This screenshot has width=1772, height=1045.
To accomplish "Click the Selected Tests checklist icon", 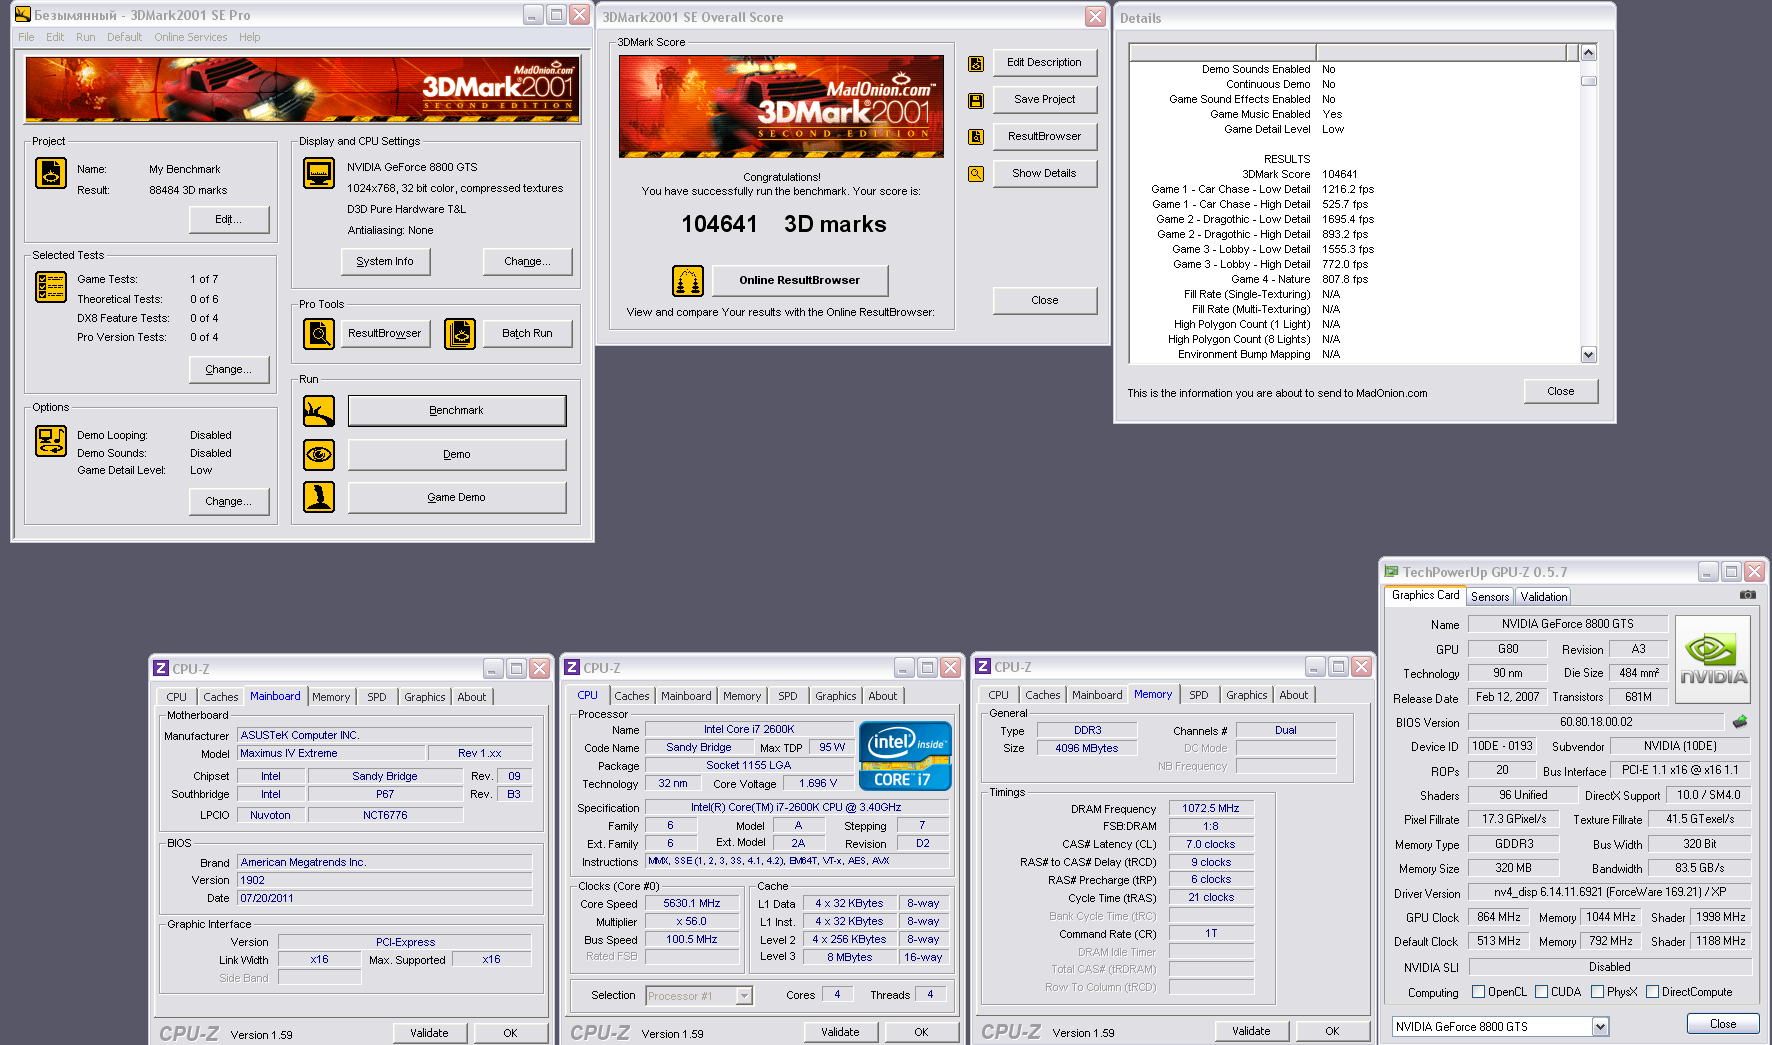I will point(51,287).
